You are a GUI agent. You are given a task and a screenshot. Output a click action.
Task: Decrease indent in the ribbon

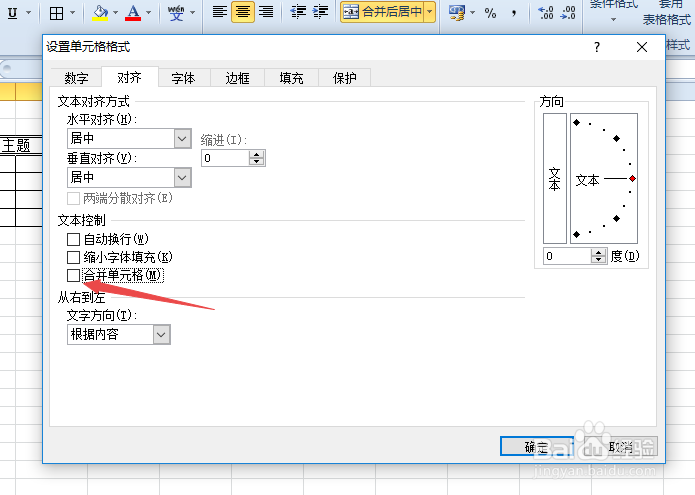click(298, 12)
